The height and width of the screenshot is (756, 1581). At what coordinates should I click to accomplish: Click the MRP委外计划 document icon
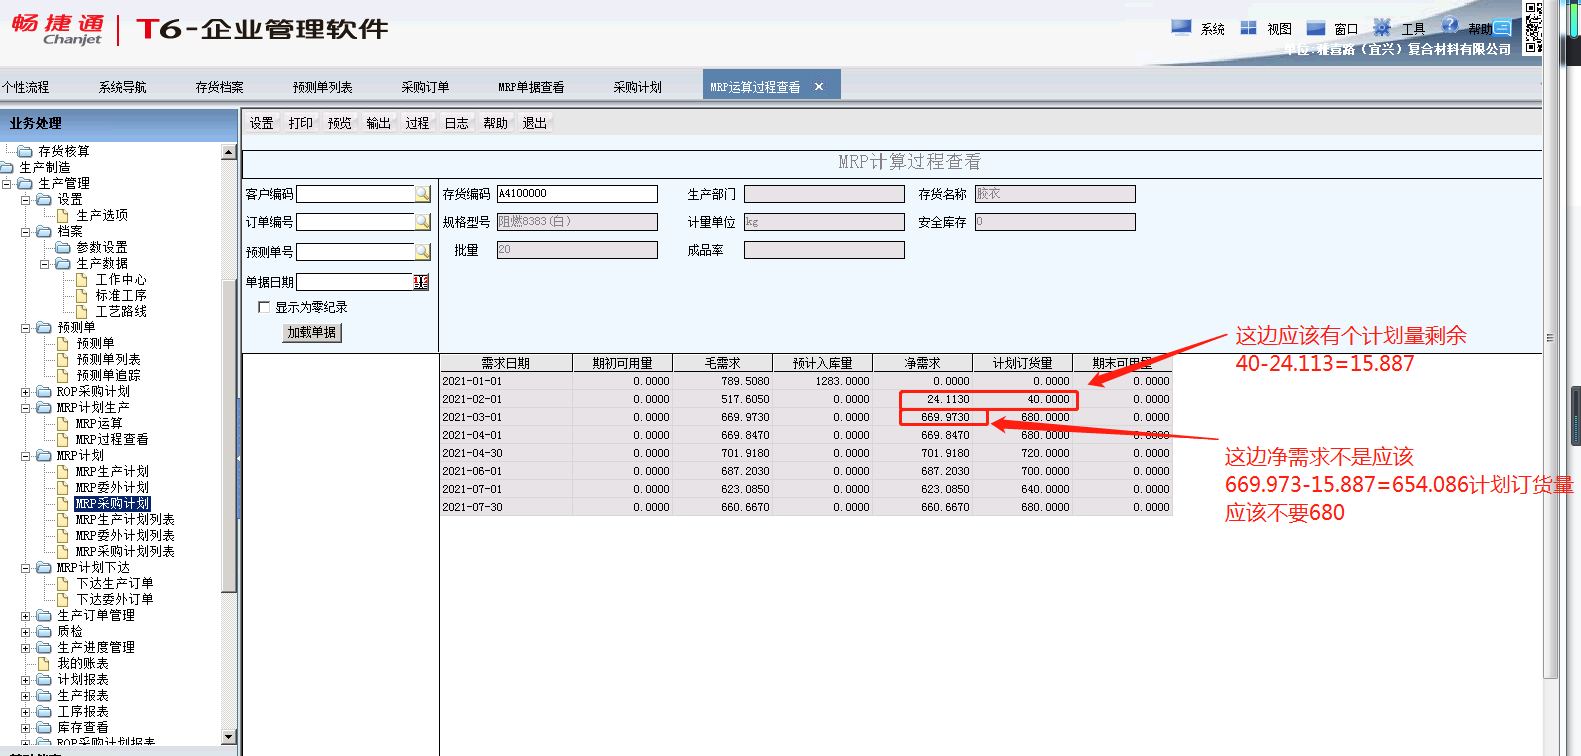point(63,488)
